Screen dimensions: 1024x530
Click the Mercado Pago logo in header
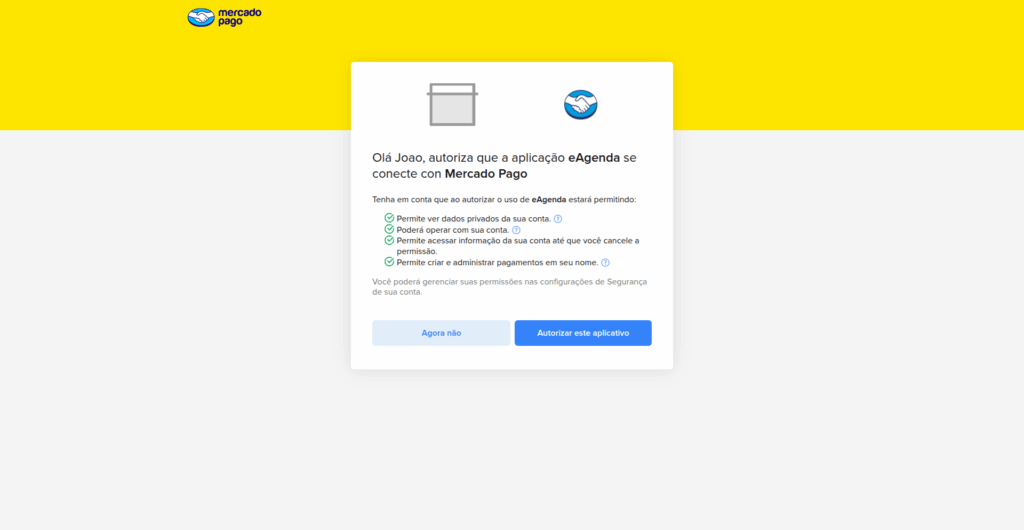pyautogui.click(x=224, y=17)
